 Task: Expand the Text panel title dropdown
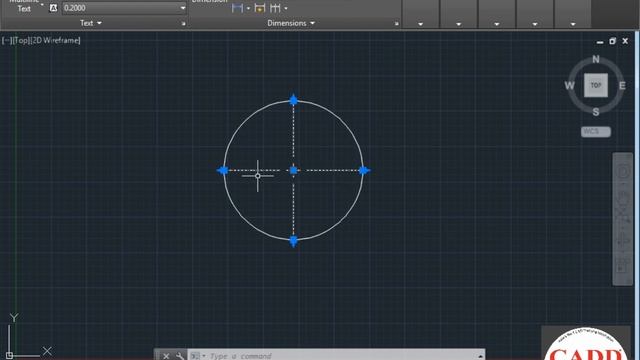tap(91, 23)
